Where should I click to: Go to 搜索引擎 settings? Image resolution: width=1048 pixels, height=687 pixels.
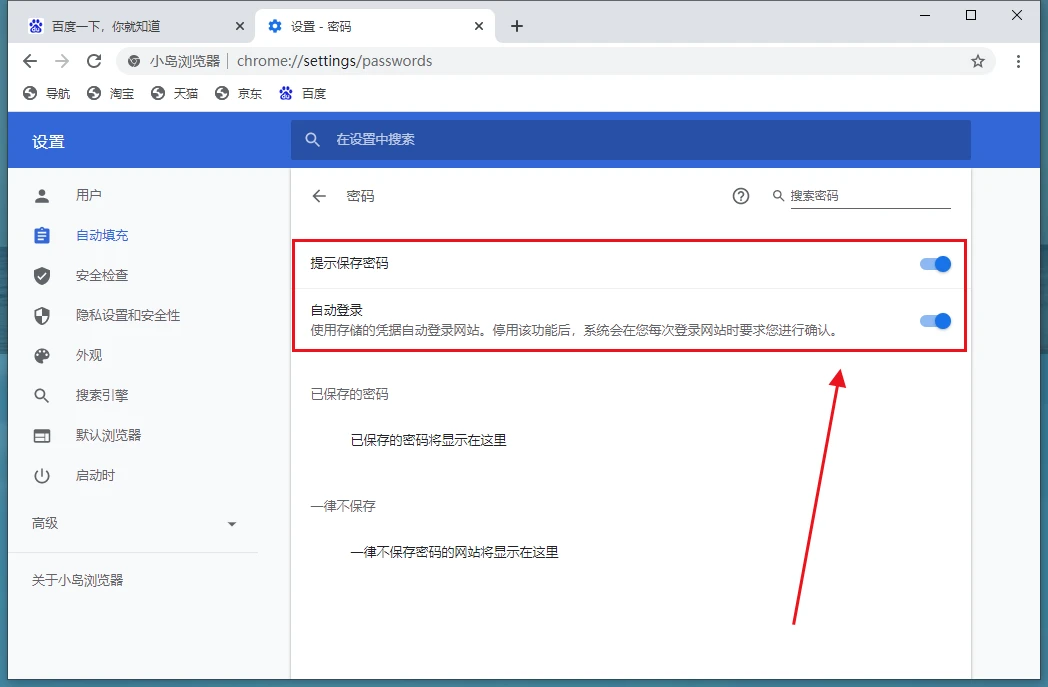[x=102, y=395]
